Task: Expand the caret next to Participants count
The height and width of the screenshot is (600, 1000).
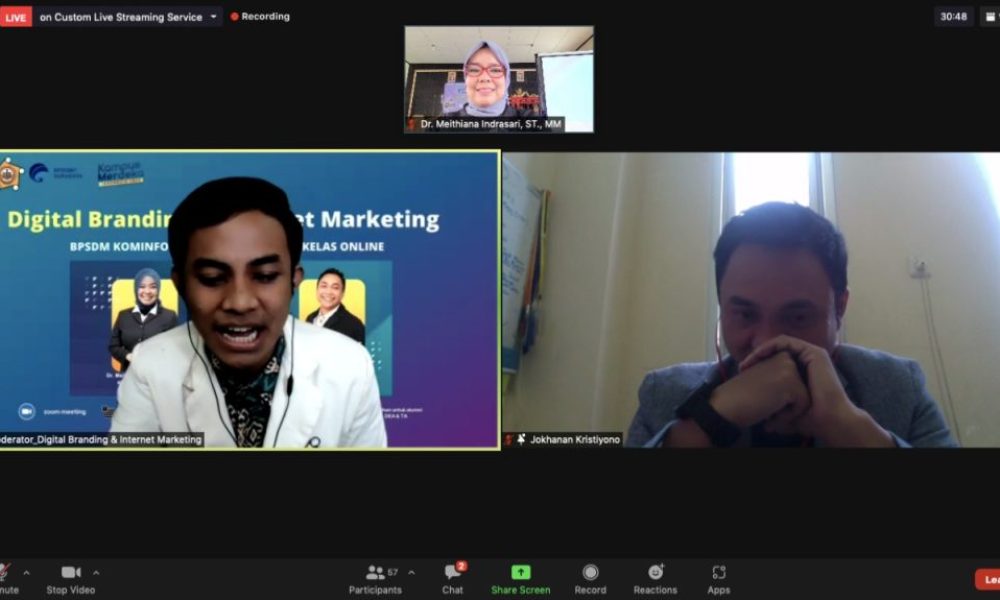Action: [x=411, y=573]
